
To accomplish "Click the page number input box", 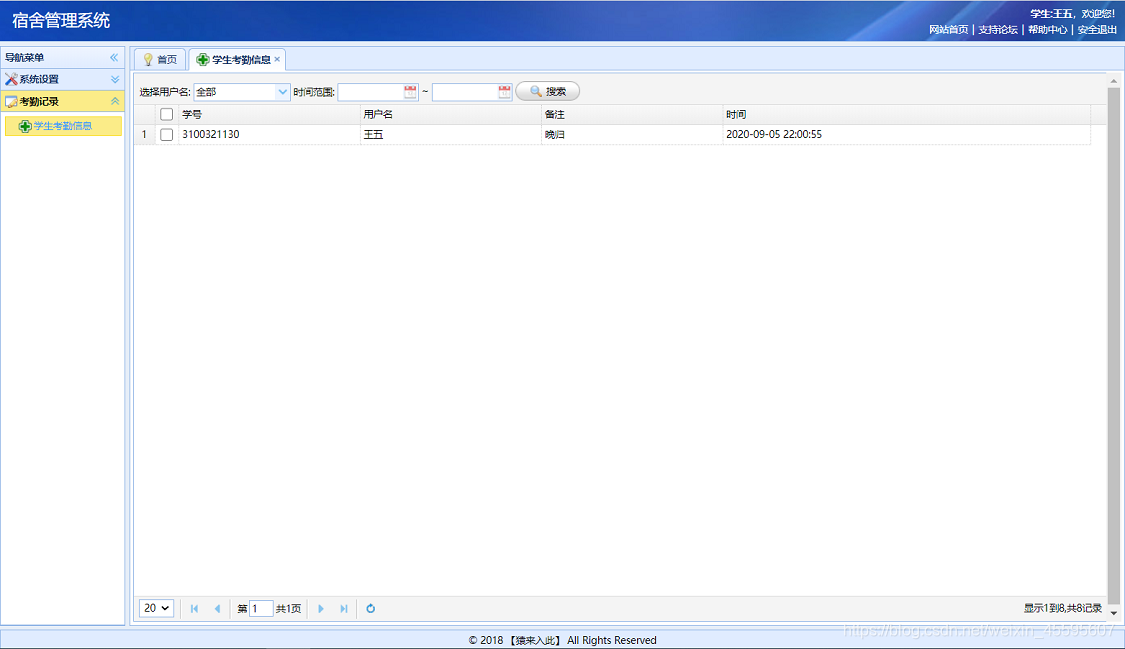I will 260,609.
